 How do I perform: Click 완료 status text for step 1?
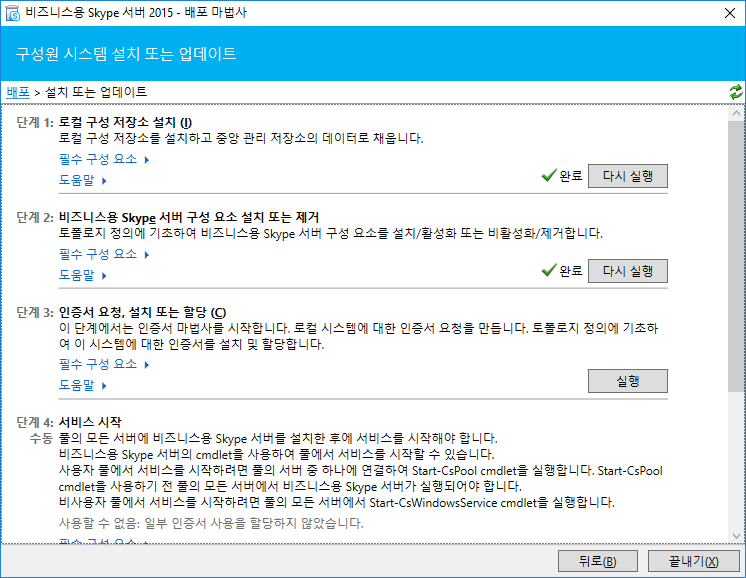click(571, 176)
